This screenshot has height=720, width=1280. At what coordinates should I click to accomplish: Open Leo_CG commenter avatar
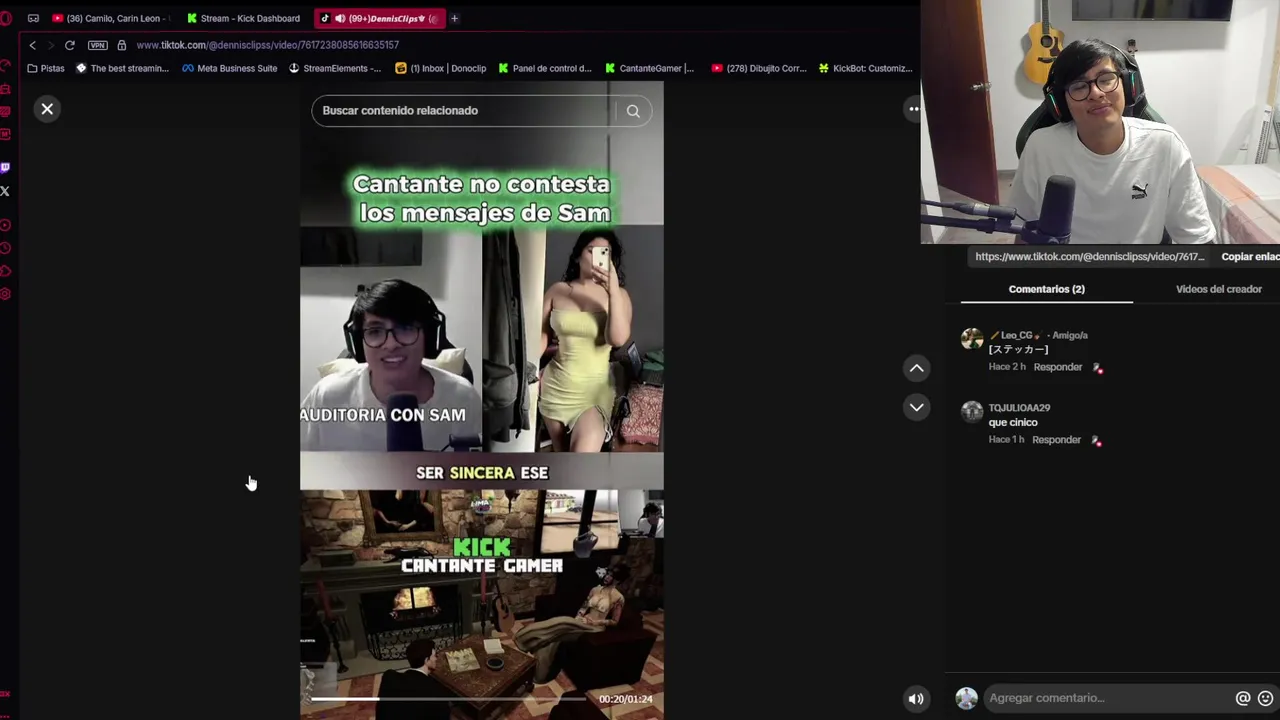pos(972,338)
